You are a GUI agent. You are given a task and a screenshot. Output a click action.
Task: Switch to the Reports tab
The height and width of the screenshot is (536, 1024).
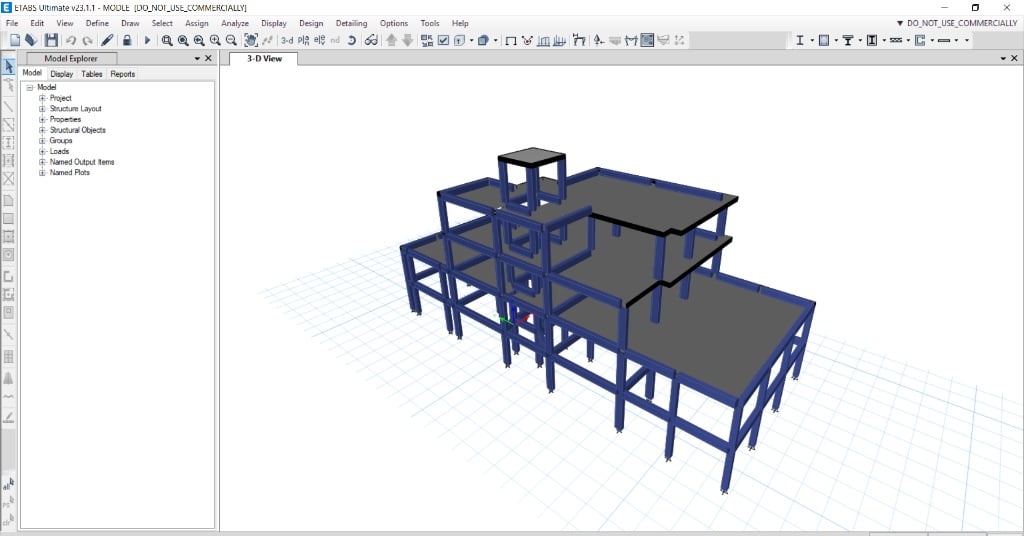click(x=123, y=74)
